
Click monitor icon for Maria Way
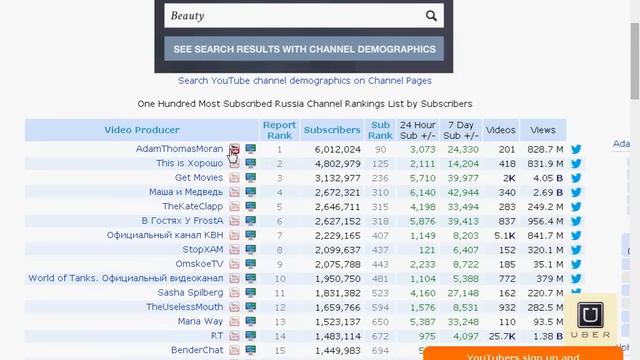pyautogui.click(x=251, y=321)
